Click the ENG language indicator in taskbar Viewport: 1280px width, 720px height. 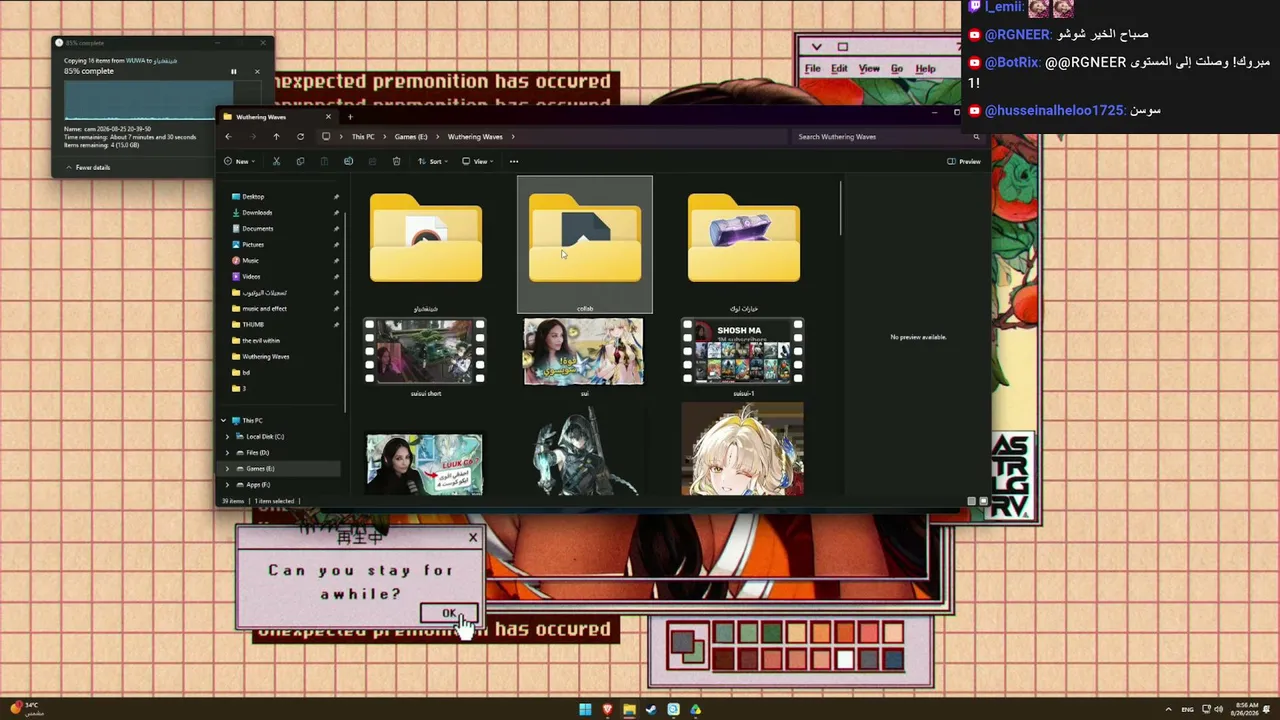click(x=1187, y=709)
